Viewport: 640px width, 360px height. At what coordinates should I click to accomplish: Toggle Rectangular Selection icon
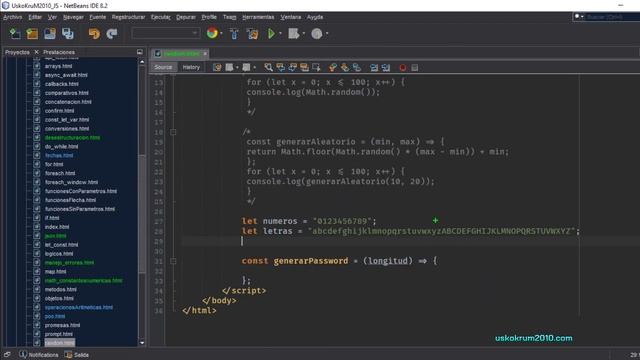pyautogui.click(x=316, y=67)
